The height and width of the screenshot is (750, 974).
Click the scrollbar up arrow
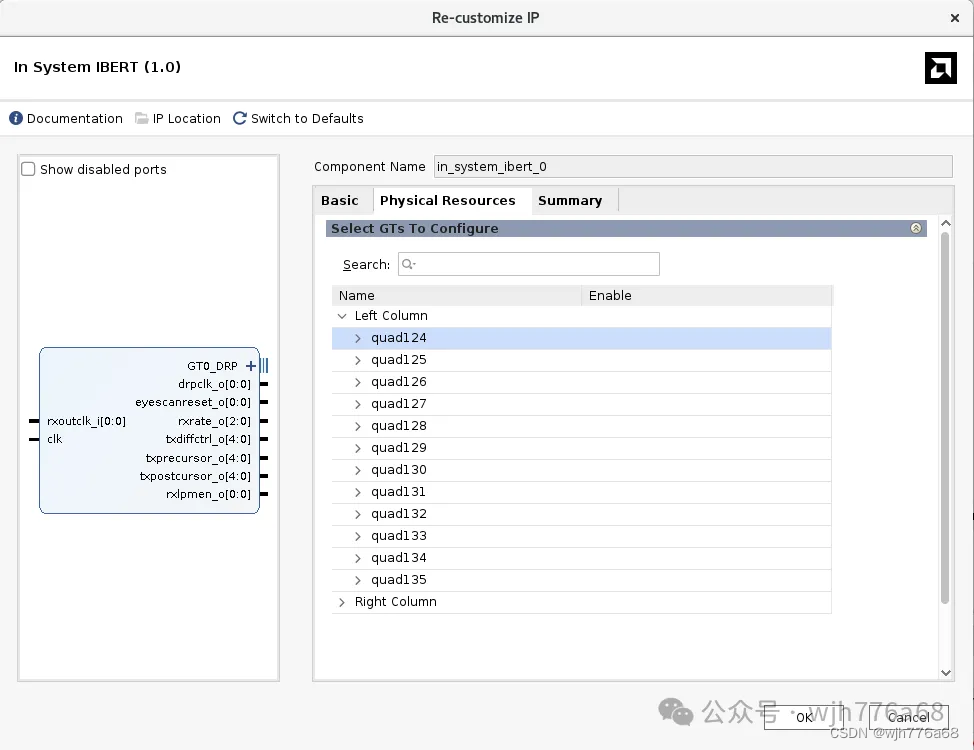coord(945,222)
